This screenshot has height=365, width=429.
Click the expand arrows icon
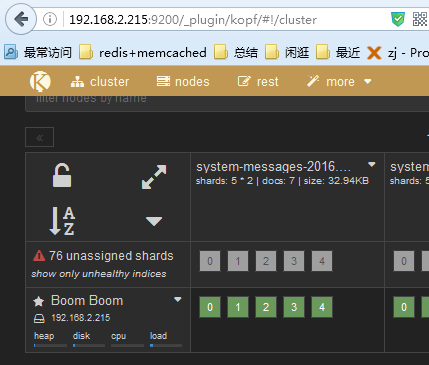click(x=154, y=177)
